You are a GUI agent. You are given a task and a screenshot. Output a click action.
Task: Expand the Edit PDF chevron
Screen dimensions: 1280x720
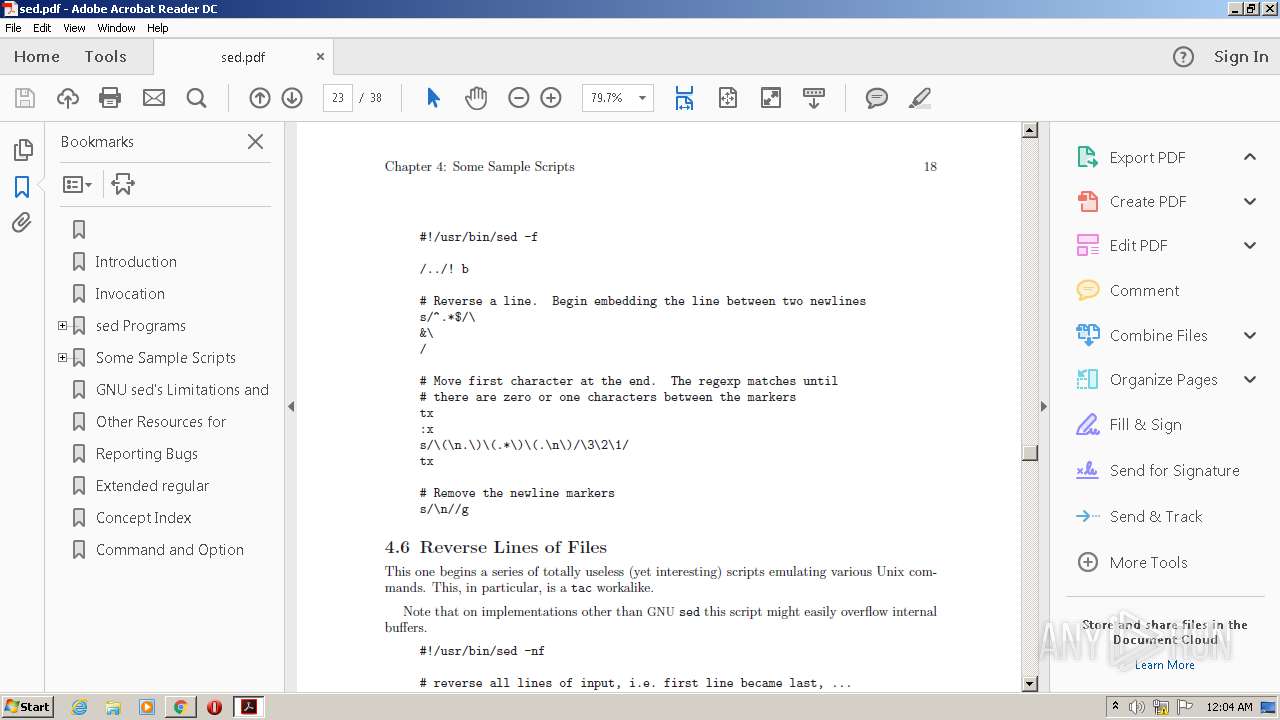point(1250,245)
